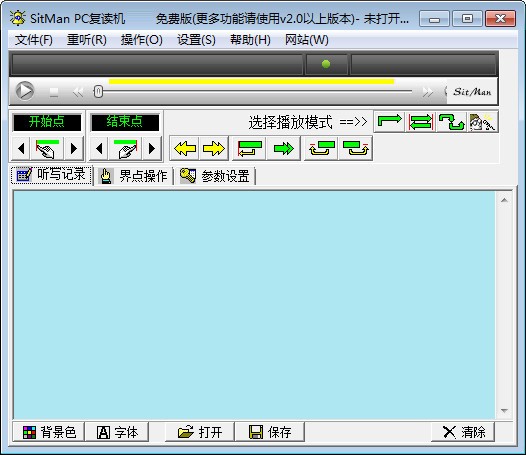Screen dimensions: 526x455
Task: Click the 背景色 color button
Action: click(49, 432)
